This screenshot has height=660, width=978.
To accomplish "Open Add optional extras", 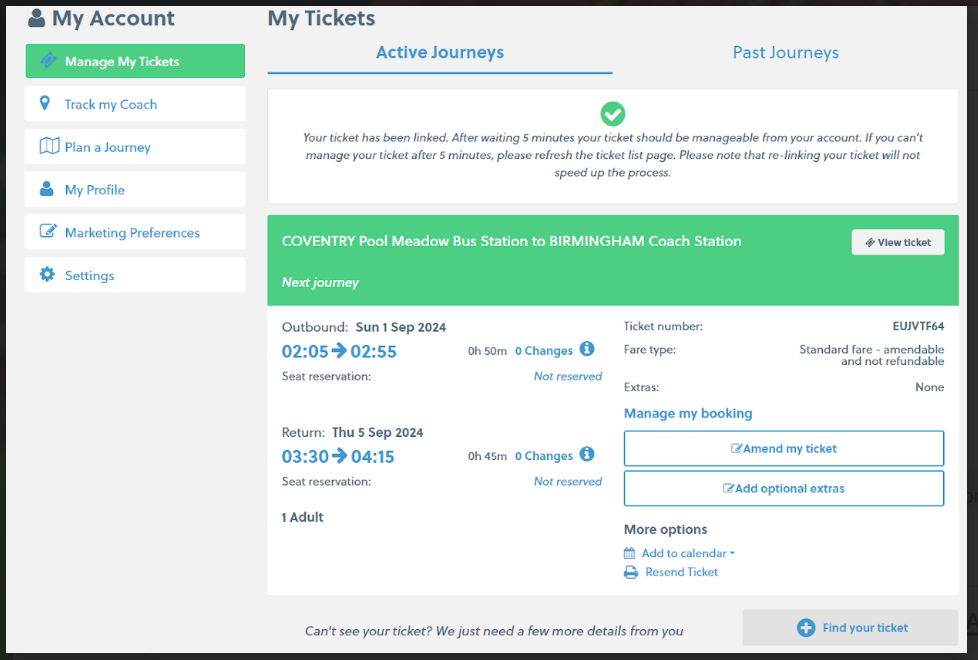I will 783,488.
